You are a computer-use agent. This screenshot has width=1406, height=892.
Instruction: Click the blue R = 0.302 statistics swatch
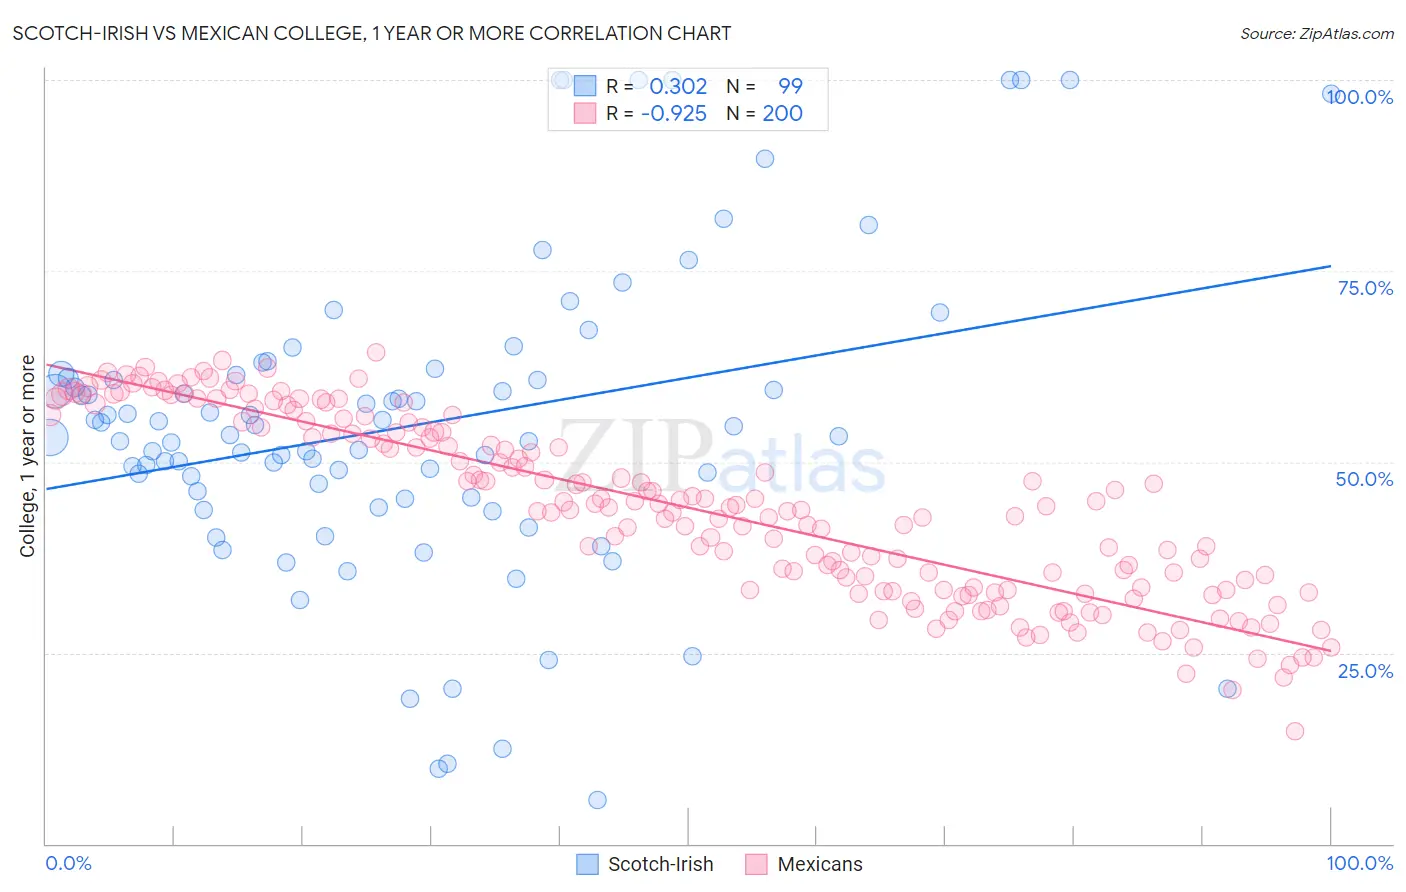[585, 86]
